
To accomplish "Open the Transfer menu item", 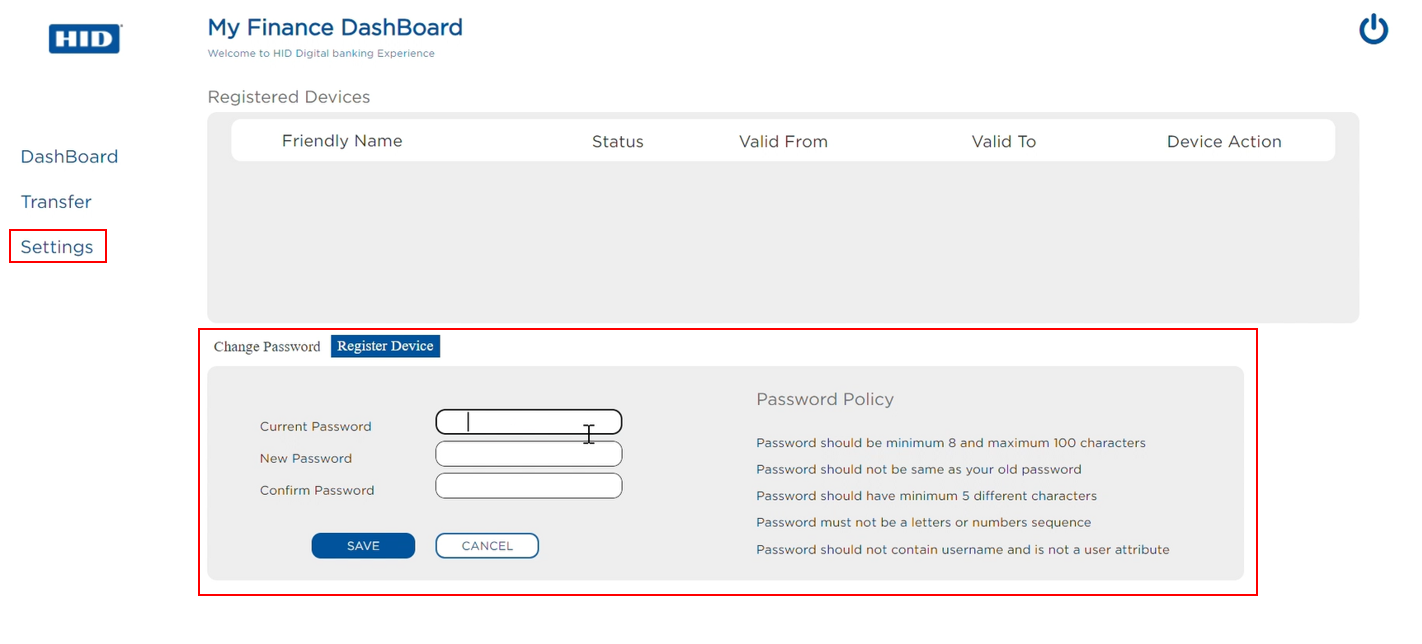I will 56,202.
